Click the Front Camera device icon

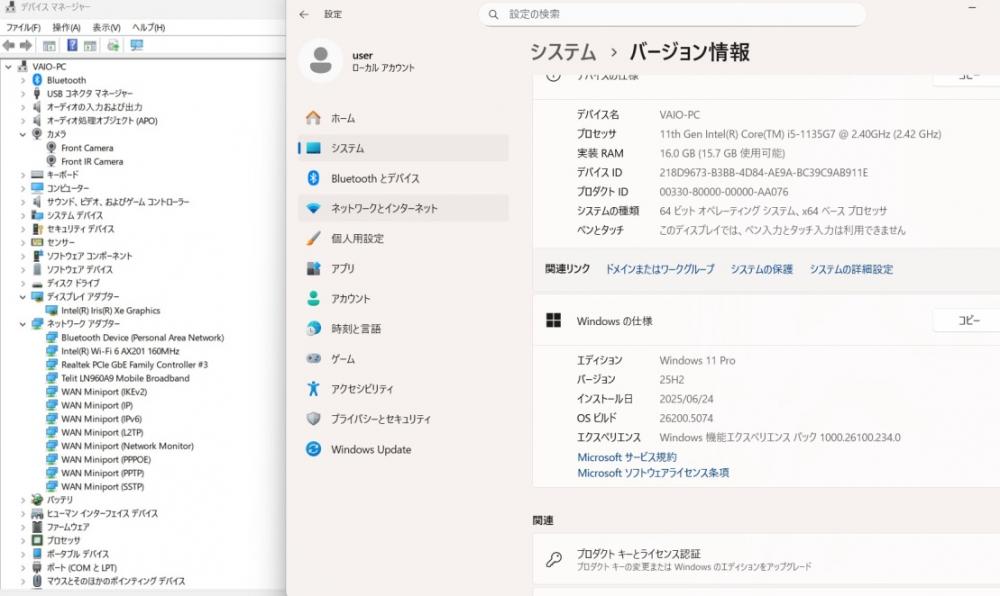(52, 147)
